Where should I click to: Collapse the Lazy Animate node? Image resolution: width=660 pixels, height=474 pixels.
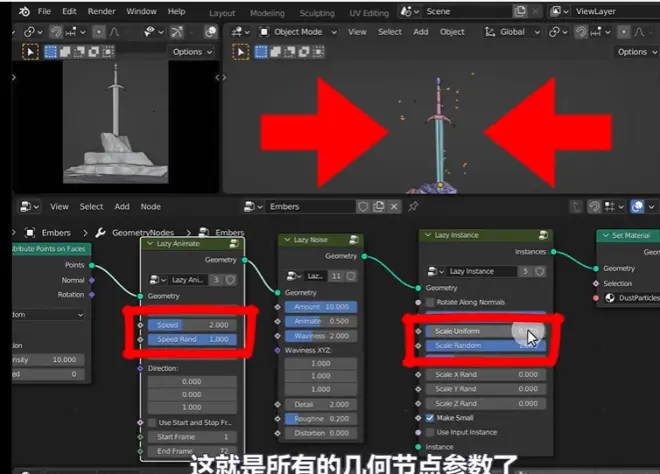click(150, 243)
